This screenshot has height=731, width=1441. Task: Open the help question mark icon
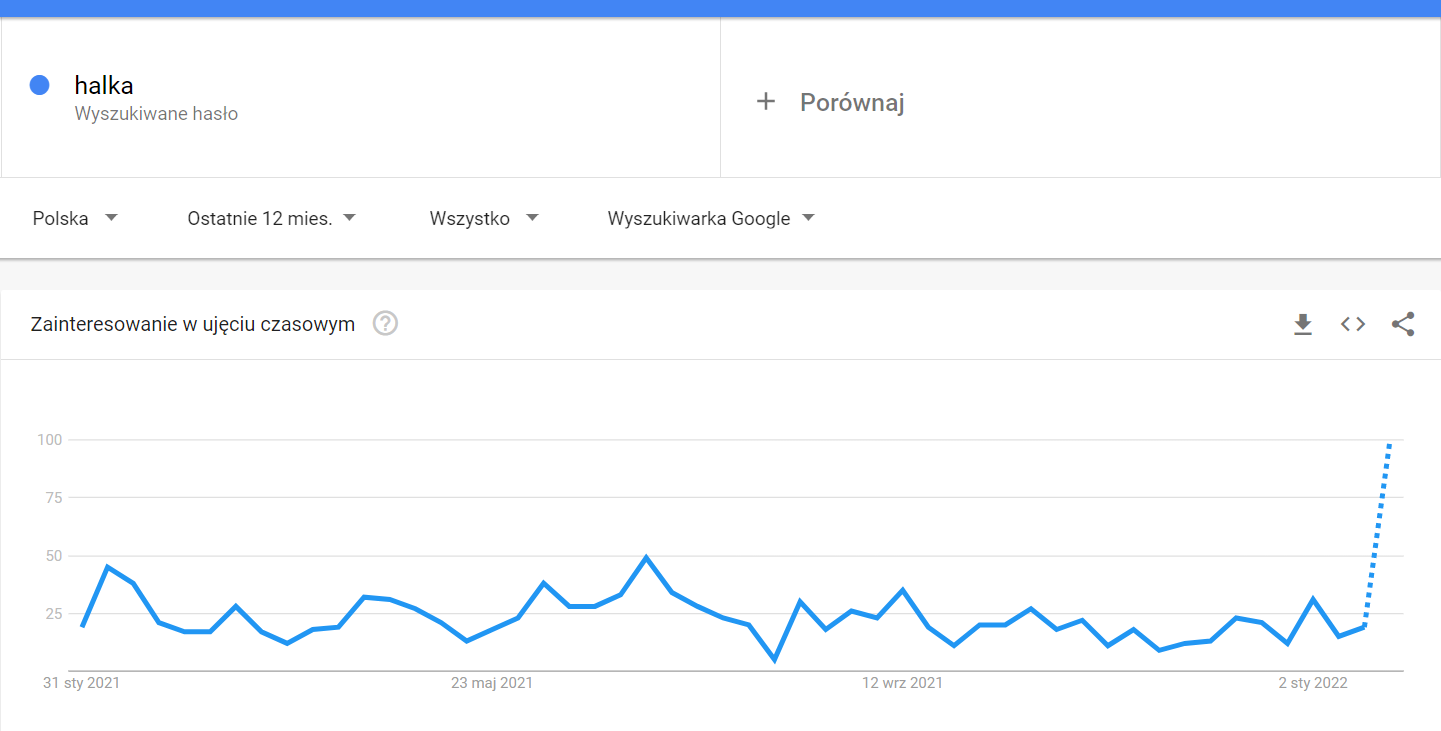tap(385, 324)
